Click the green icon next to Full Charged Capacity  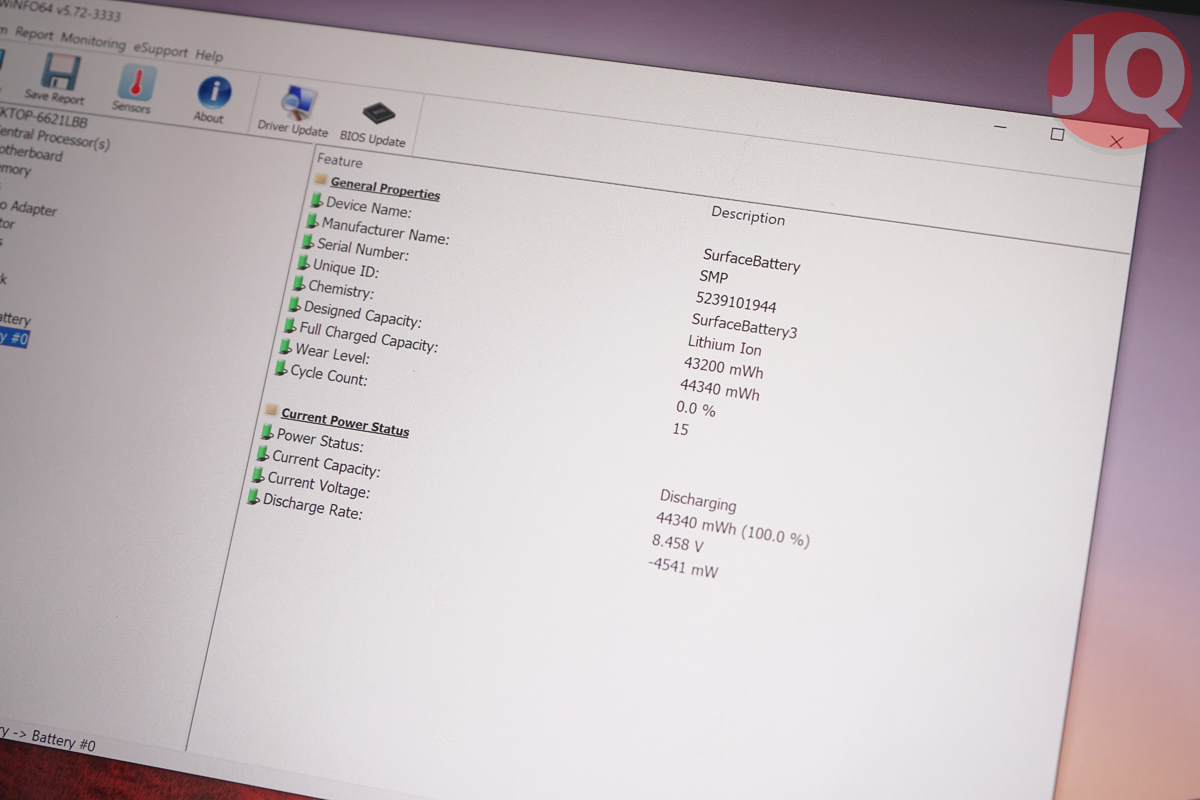pos(290,326)
